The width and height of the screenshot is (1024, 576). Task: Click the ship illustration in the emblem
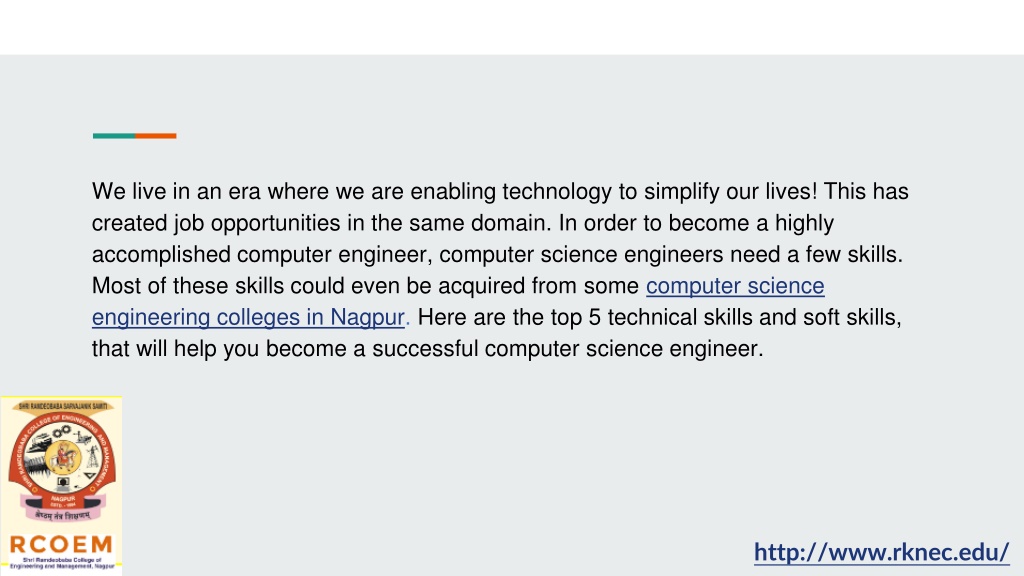[38, 443]
